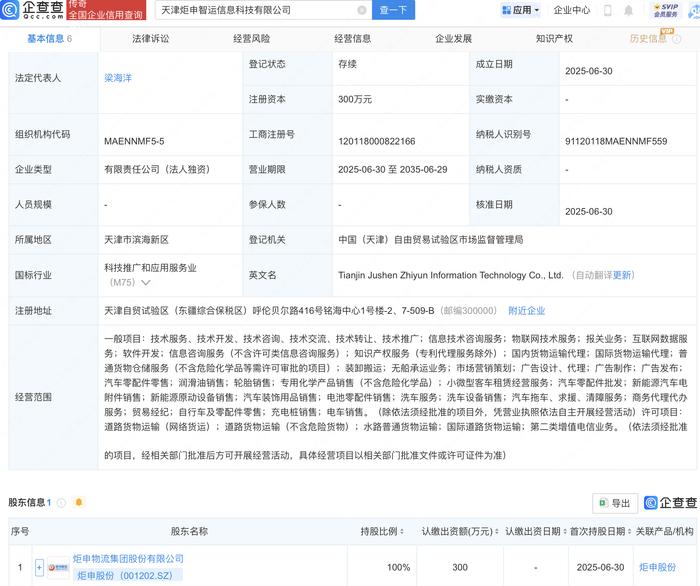
Task: Click the info icon beside 历史信息
Action: [677, 39]
